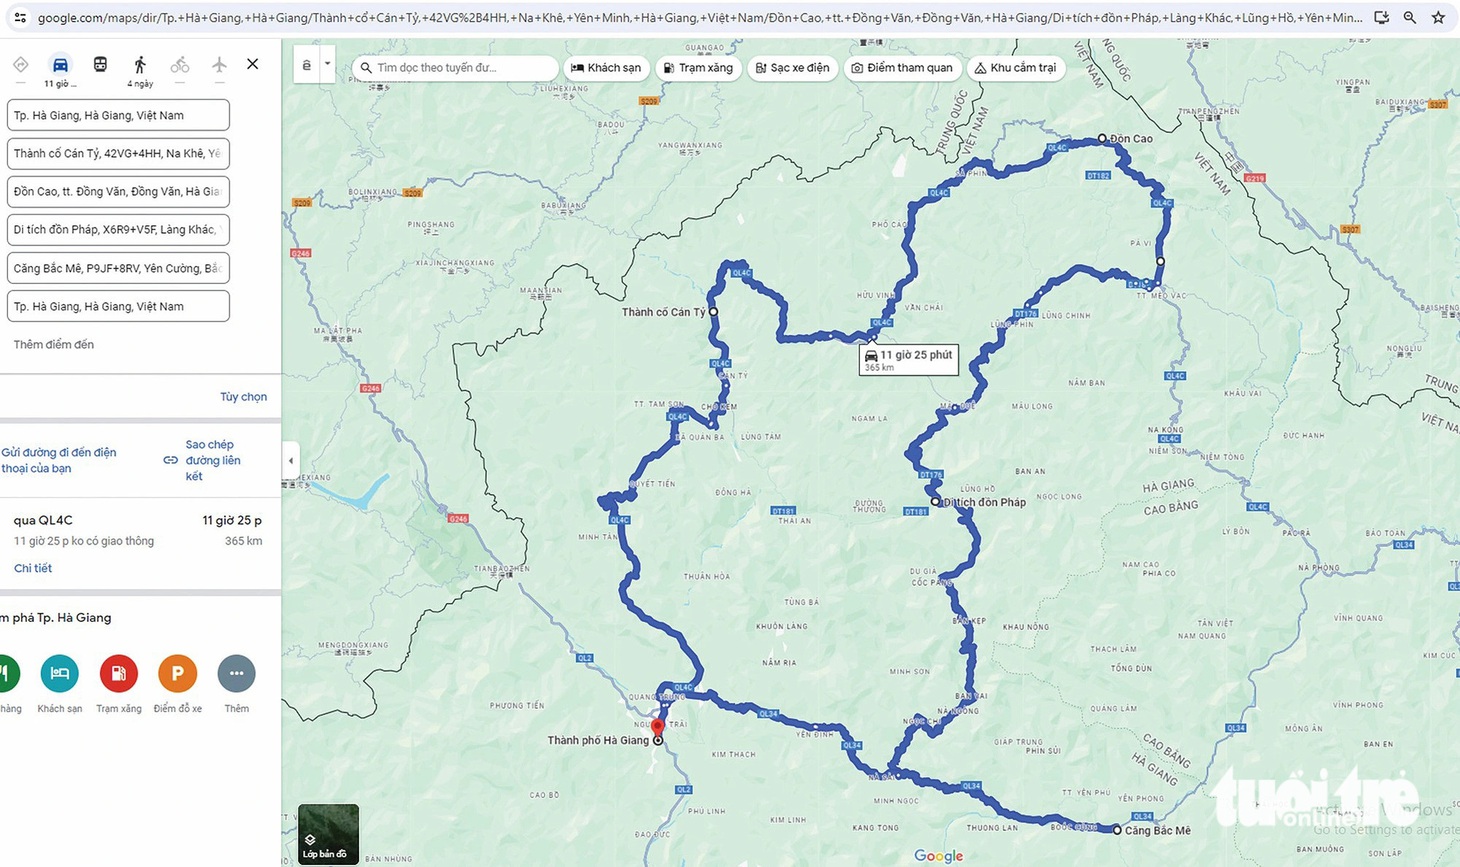This screenshot has height=867, width=1460.
Task: Filter map by Khách sạn chip
Action: pos(606,68)
